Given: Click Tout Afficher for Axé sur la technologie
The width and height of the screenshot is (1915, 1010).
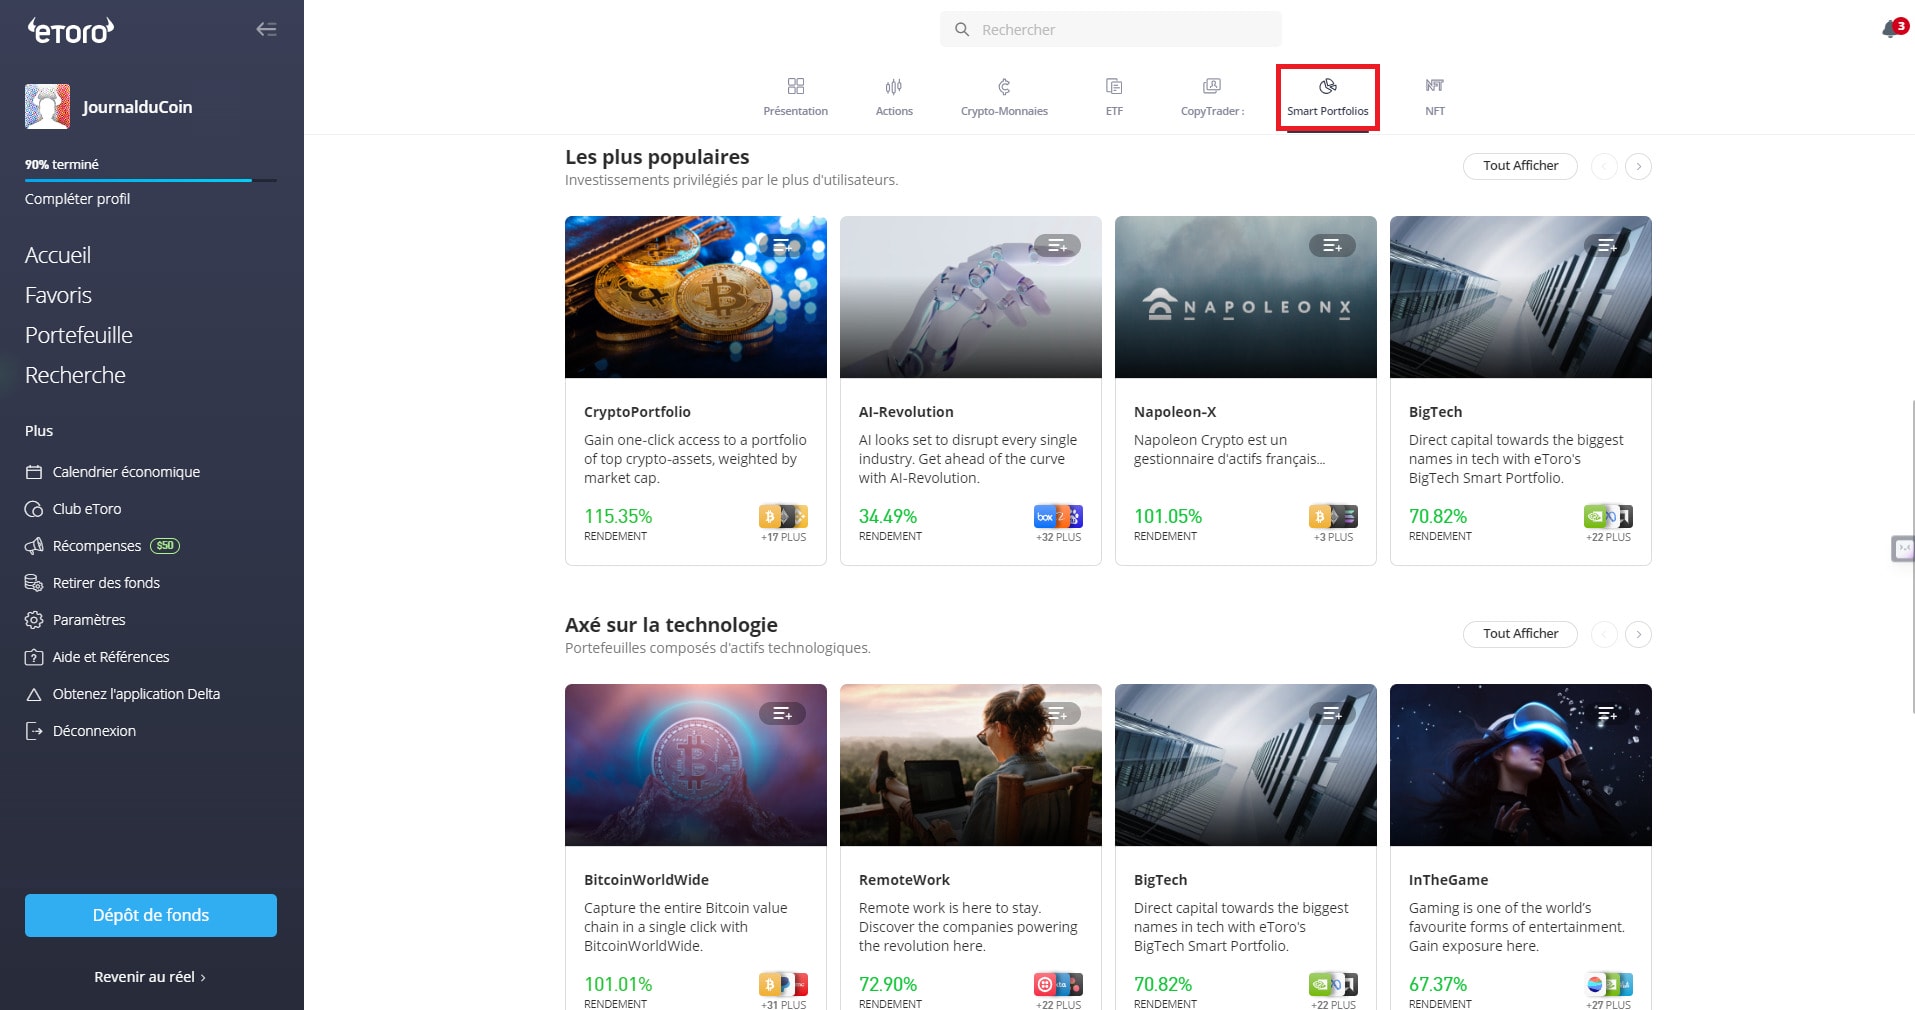Looking at the screenshot, I should [1520, 634].
